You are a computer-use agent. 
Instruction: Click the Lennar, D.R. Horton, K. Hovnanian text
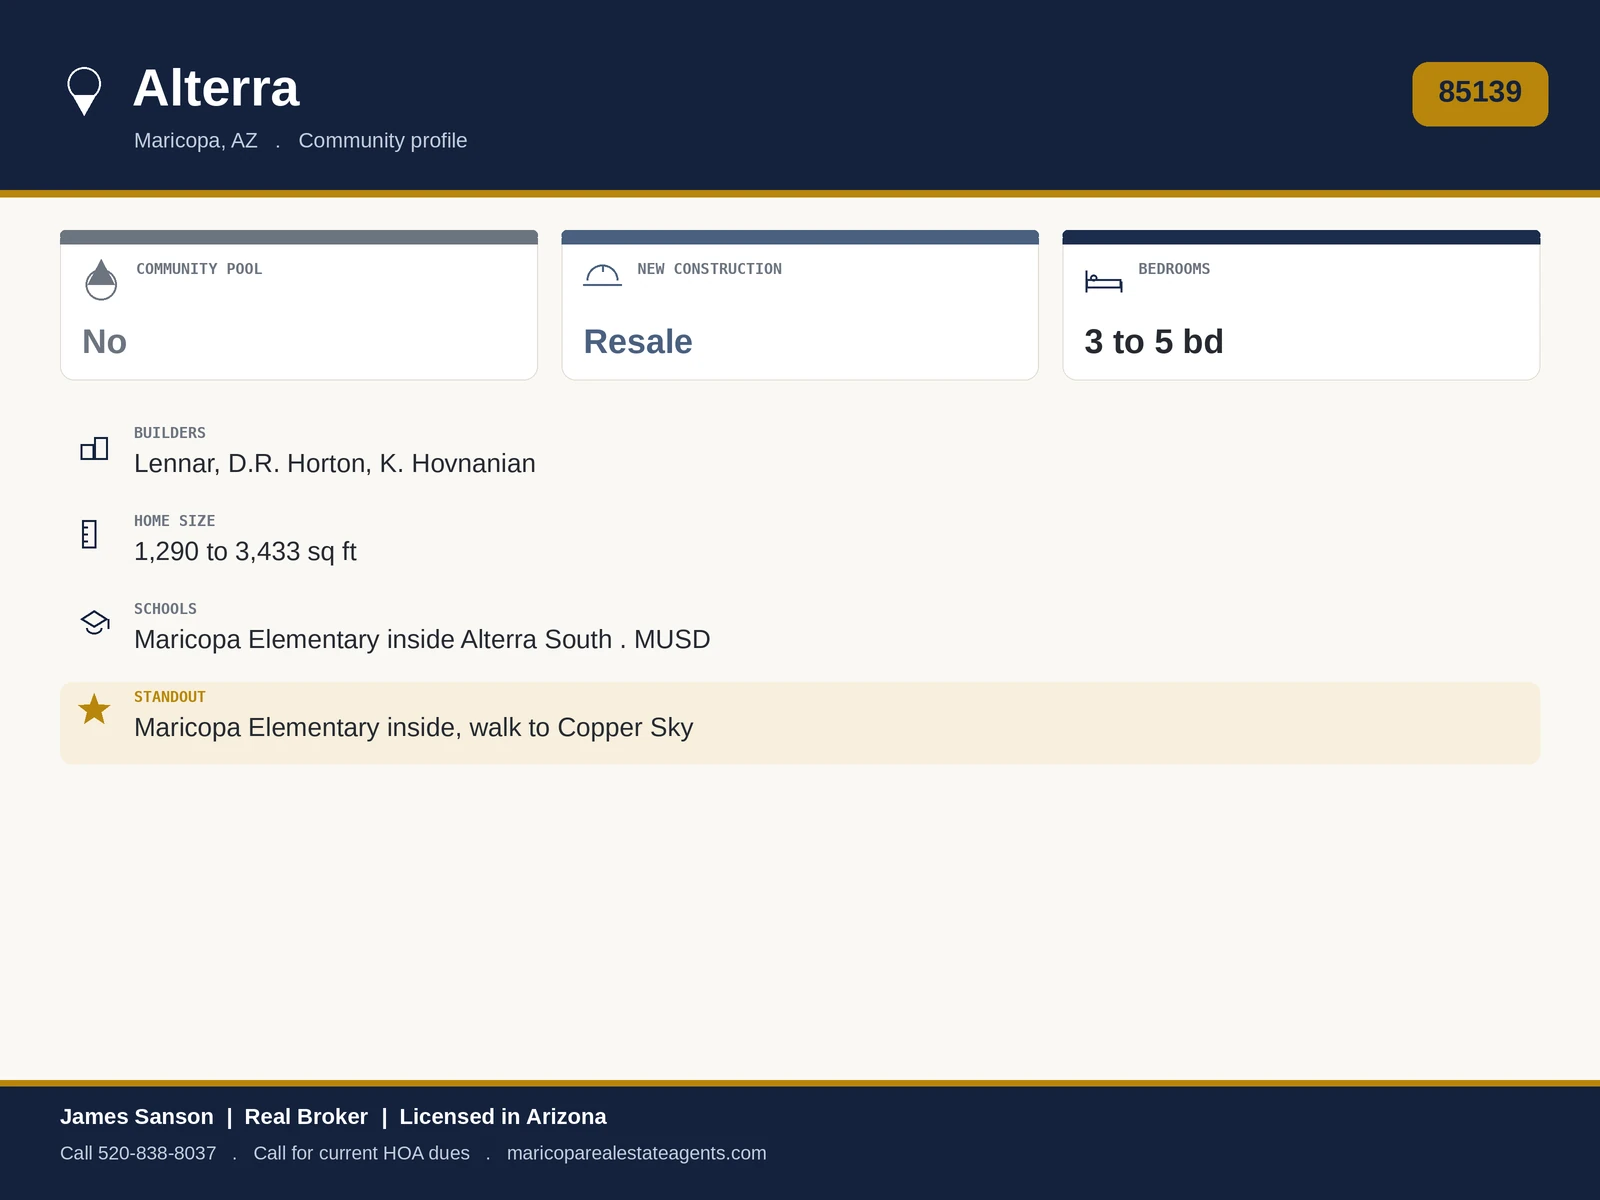335,464
